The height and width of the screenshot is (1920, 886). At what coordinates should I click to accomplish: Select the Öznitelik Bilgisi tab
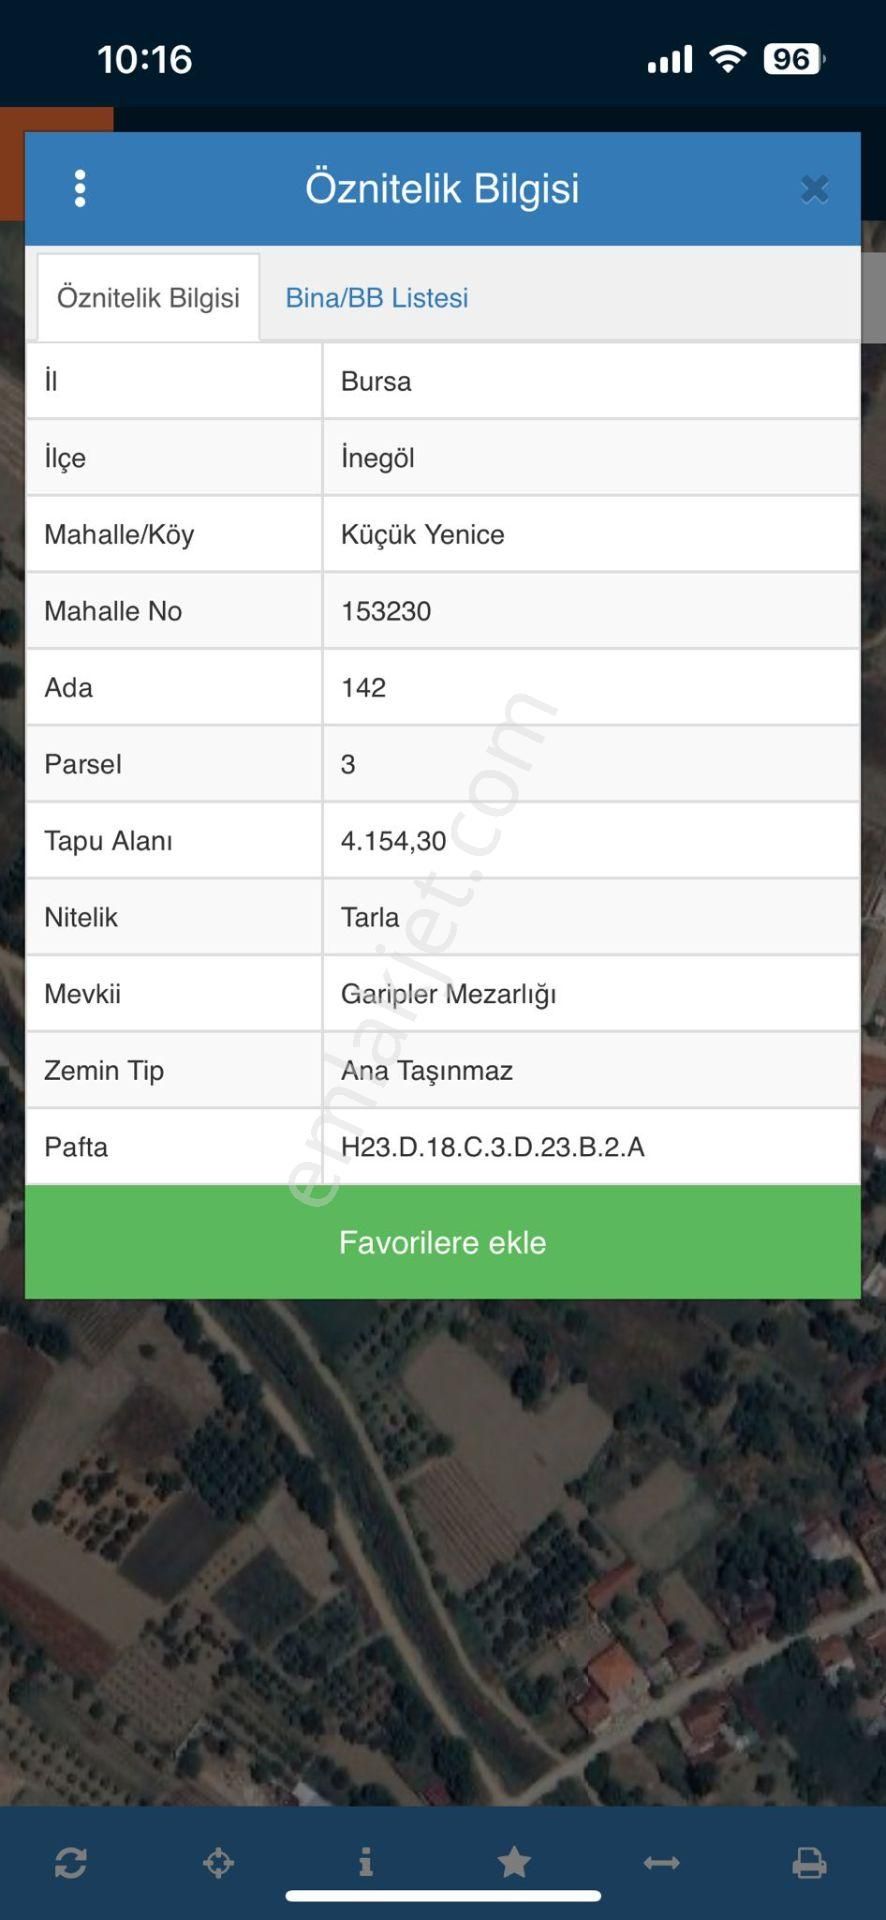[x=148, y=298]
